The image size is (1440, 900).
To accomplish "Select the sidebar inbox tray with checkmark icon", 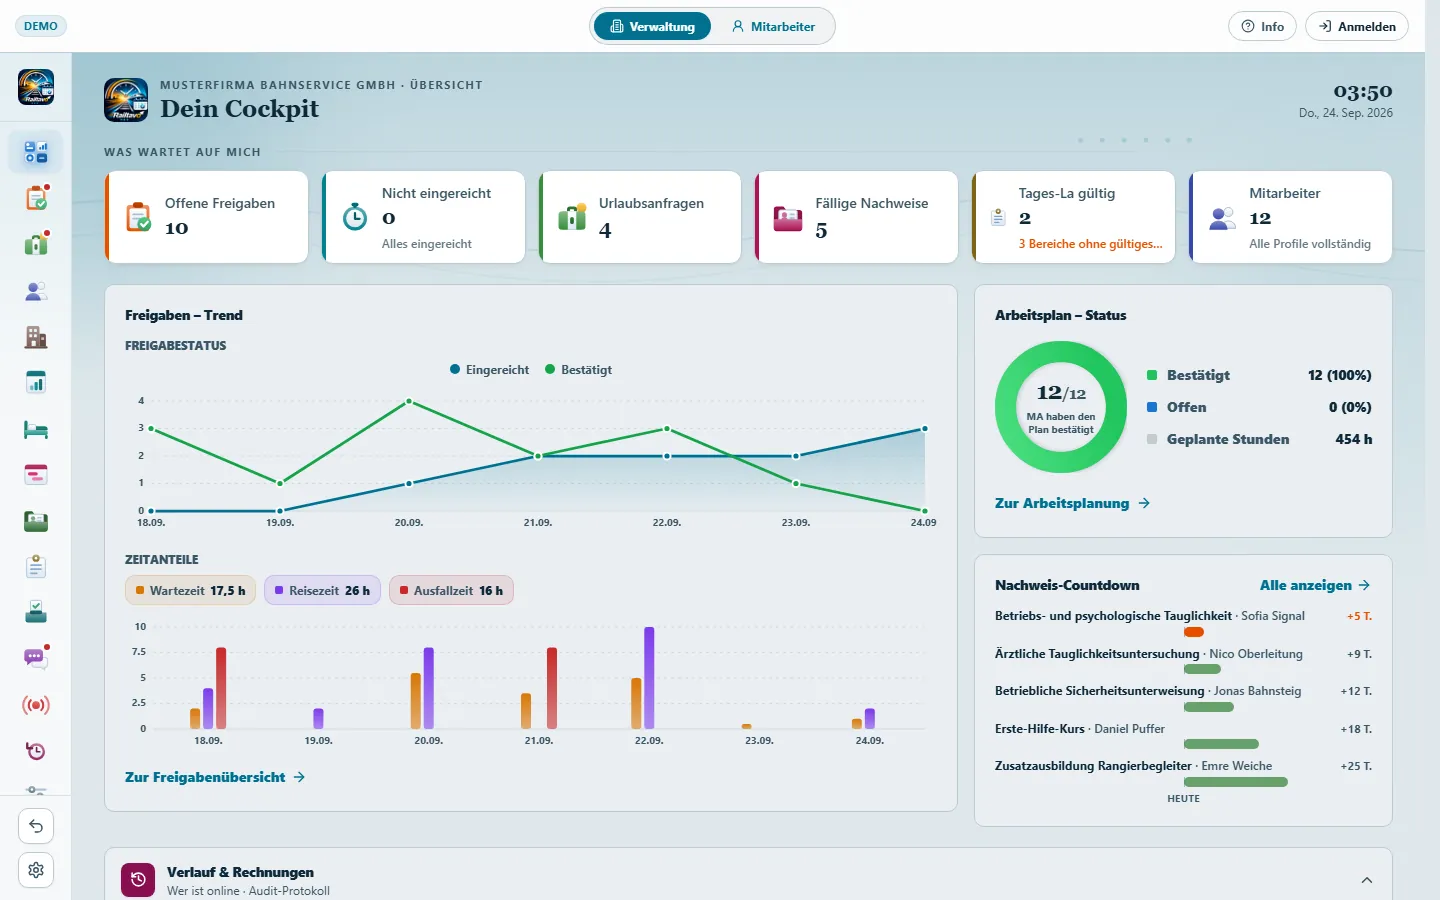I will [36, 612].
